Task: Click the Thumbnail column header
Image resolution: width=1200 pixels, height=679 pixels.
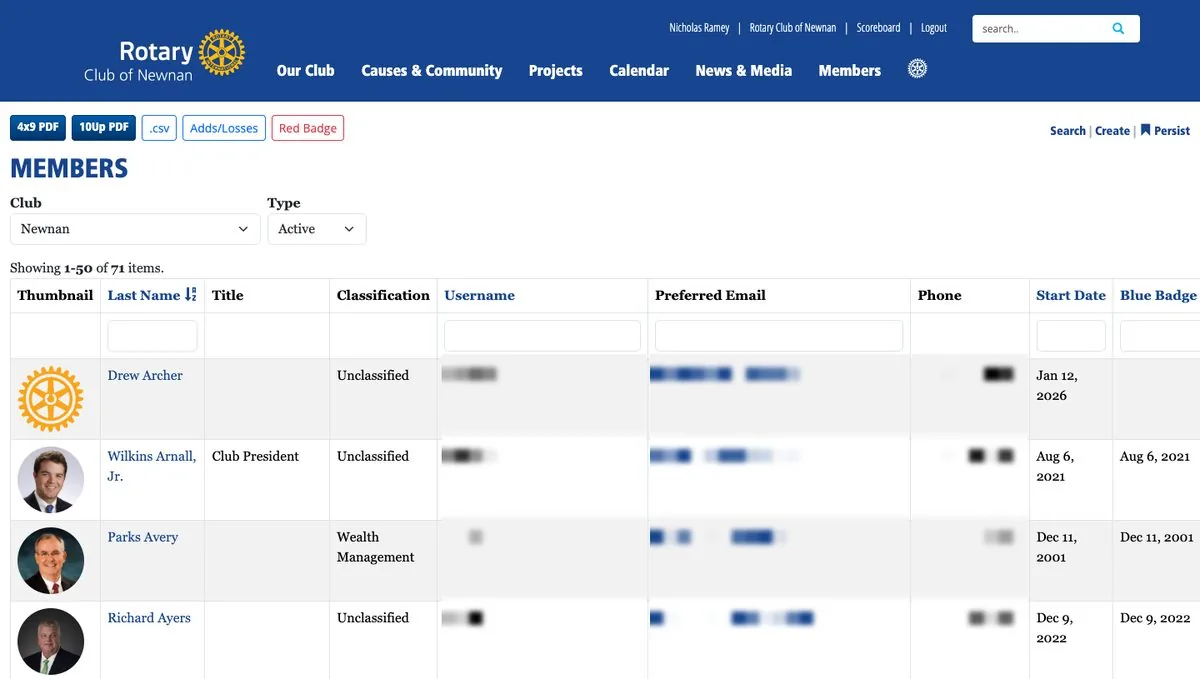Action: point(55,295)
